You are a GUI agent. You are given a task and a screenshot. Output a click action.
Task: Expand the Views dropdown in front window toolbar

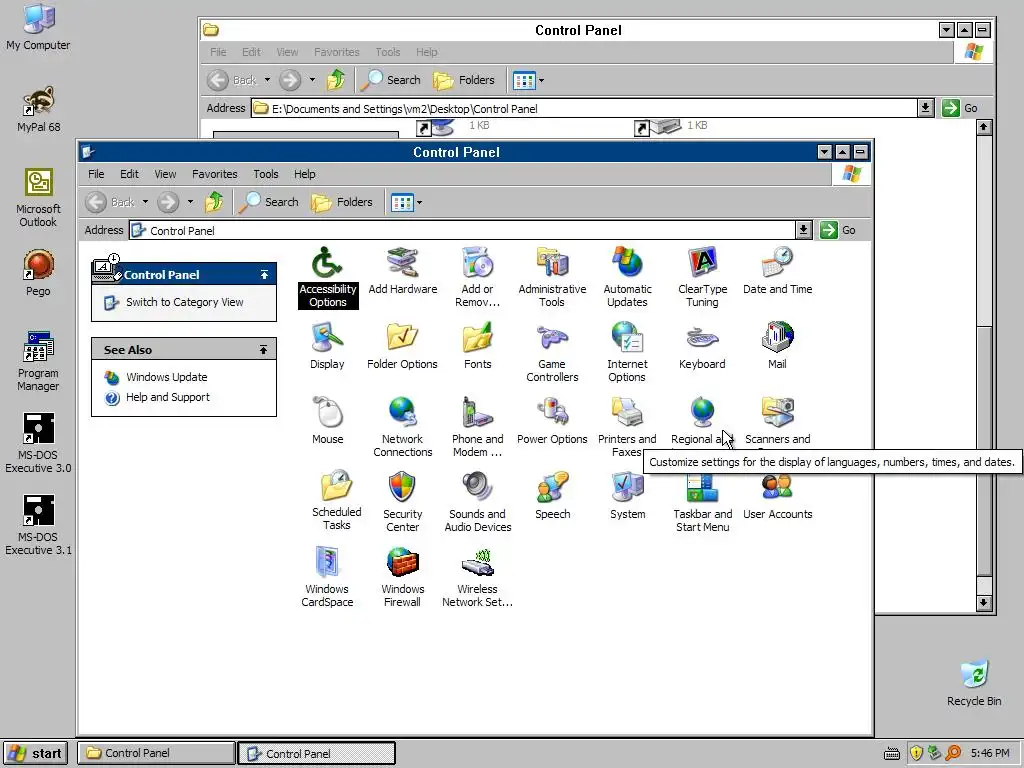coord(419,202)
